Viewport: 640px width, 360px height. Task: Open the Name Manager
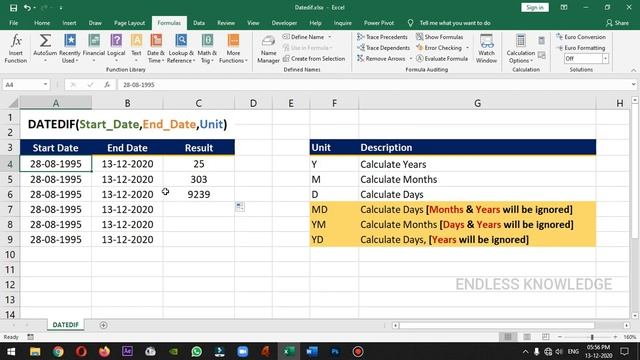click(268, 49)
